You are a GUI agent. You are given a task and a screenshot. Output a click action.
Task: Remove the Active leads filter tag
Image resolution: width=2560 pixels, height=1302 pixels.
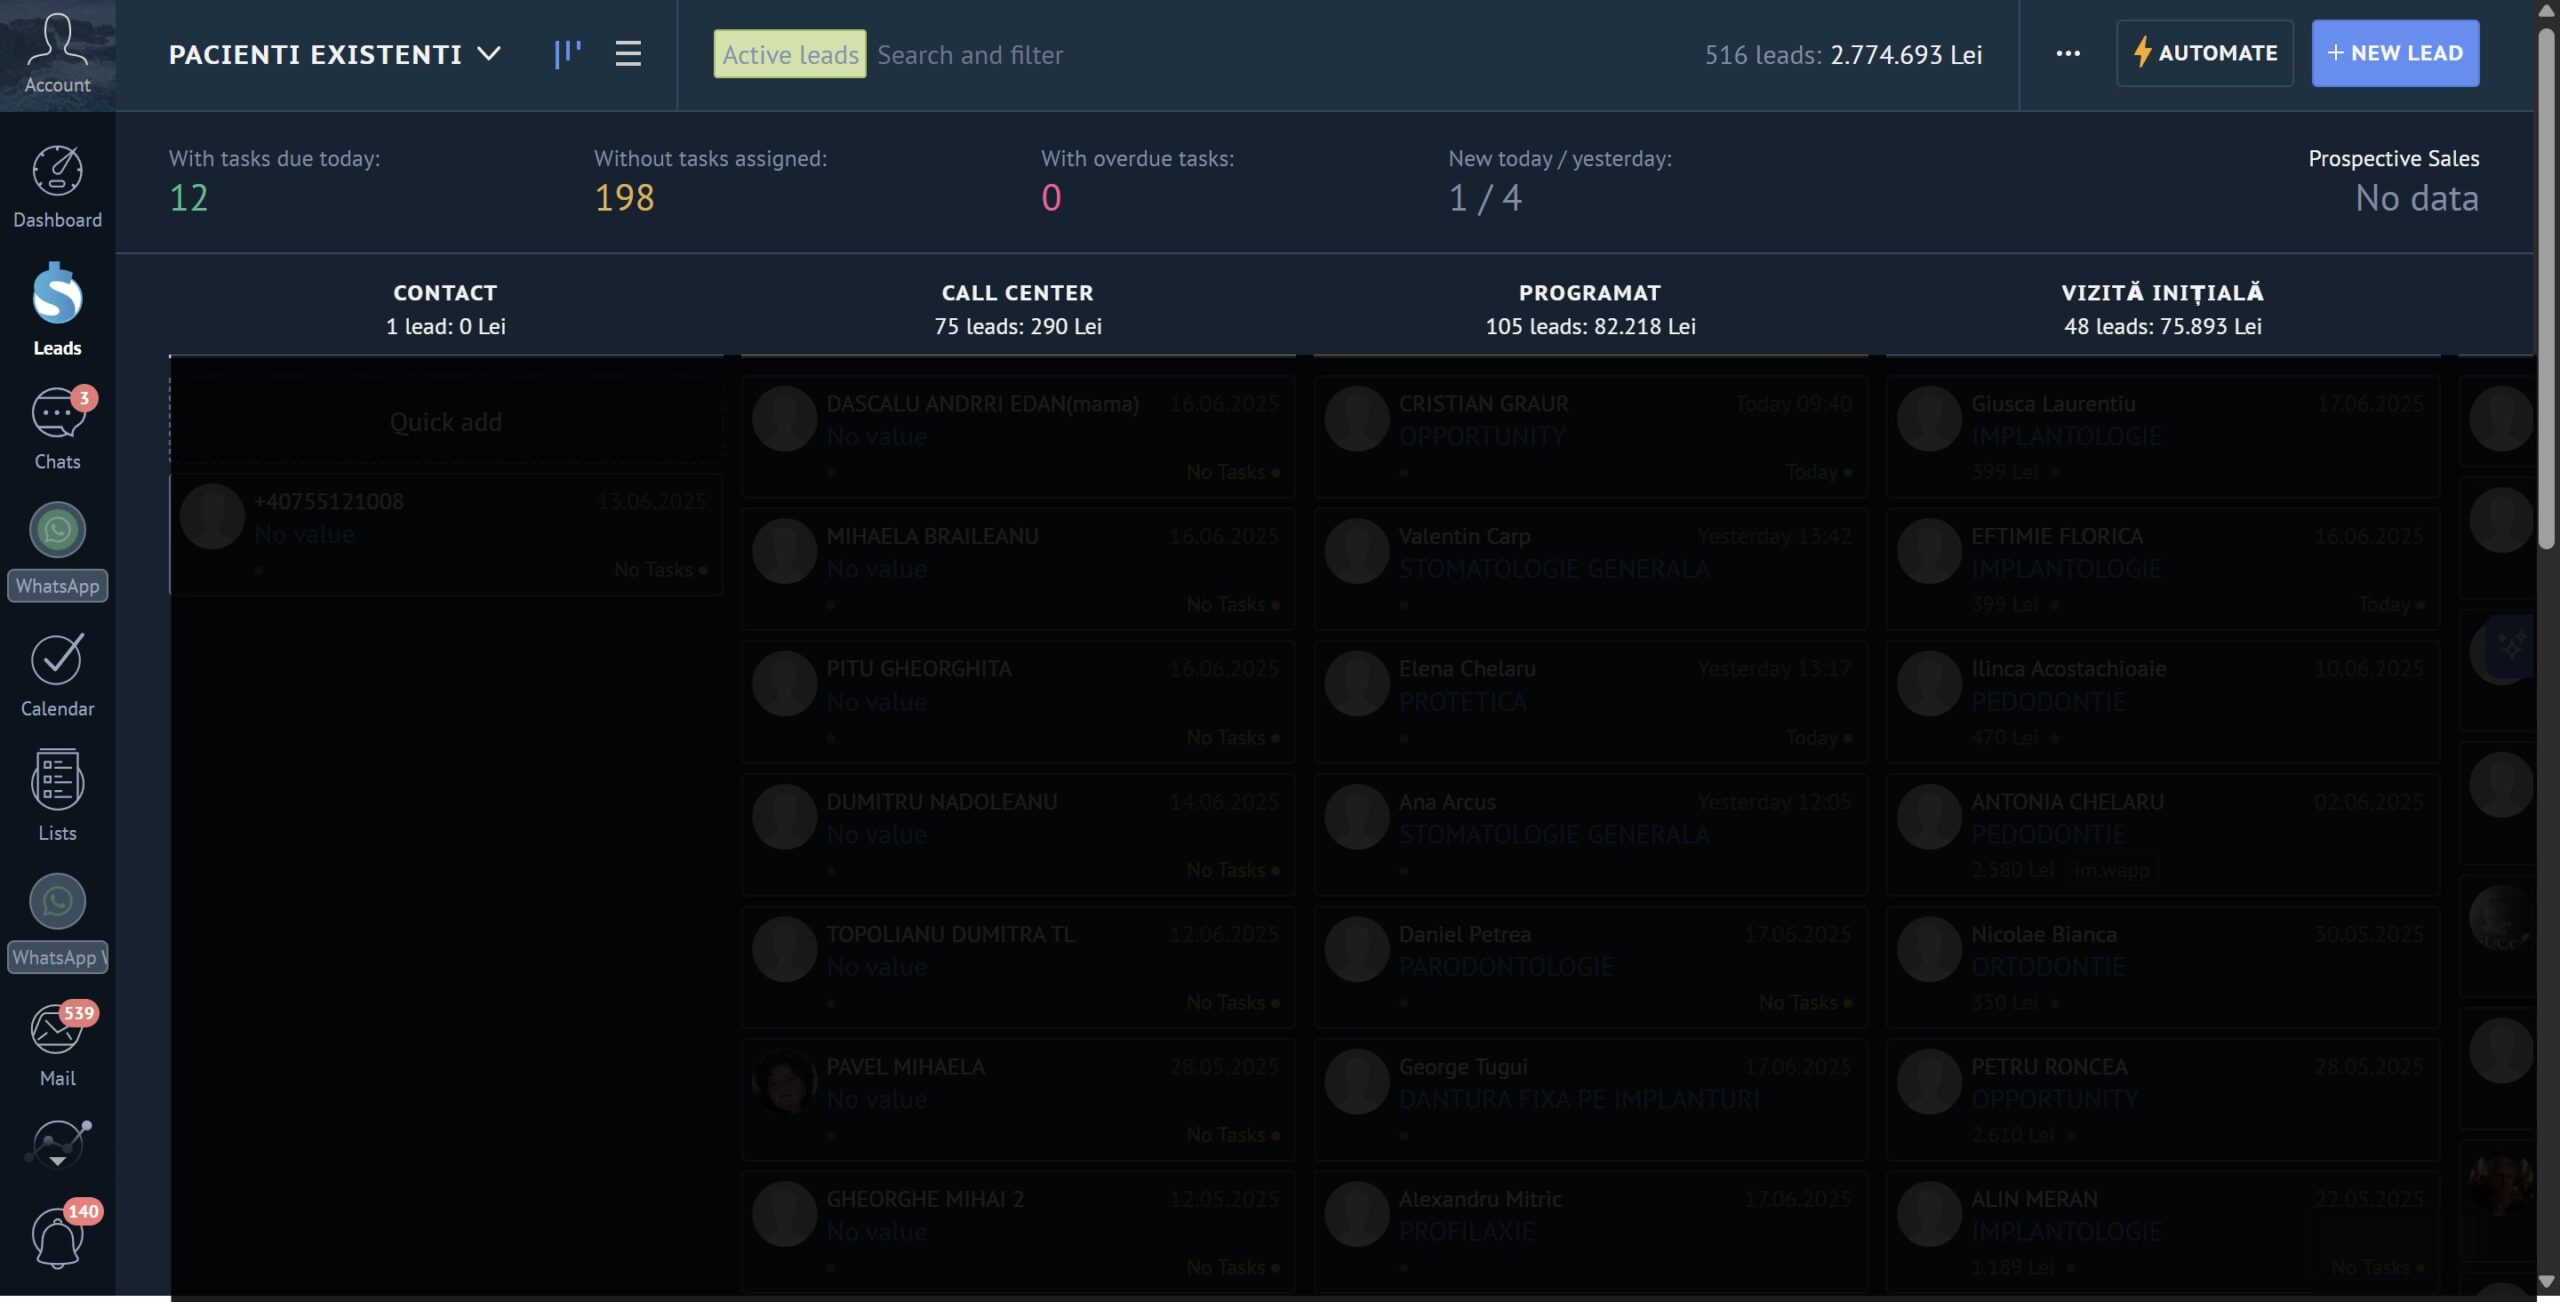point(790,54)
